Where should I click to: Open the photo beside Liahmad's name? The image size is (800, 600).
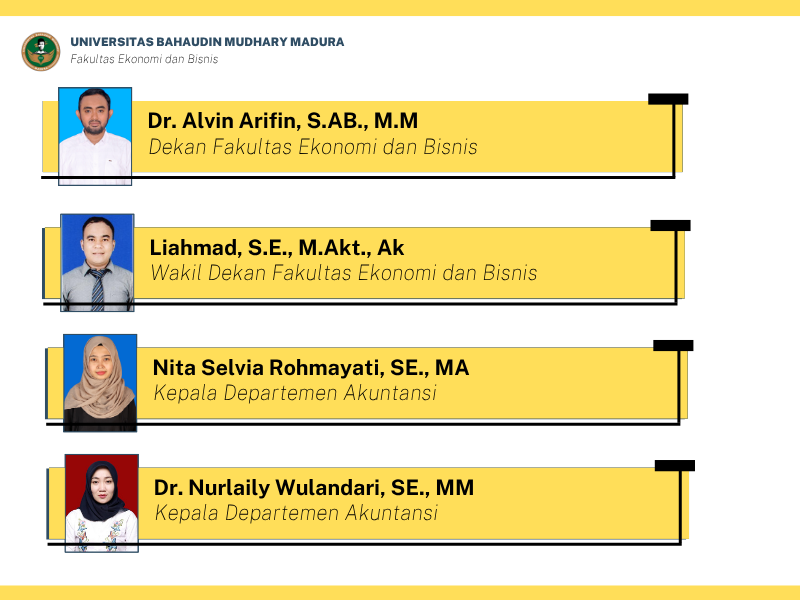pos(97,262)
